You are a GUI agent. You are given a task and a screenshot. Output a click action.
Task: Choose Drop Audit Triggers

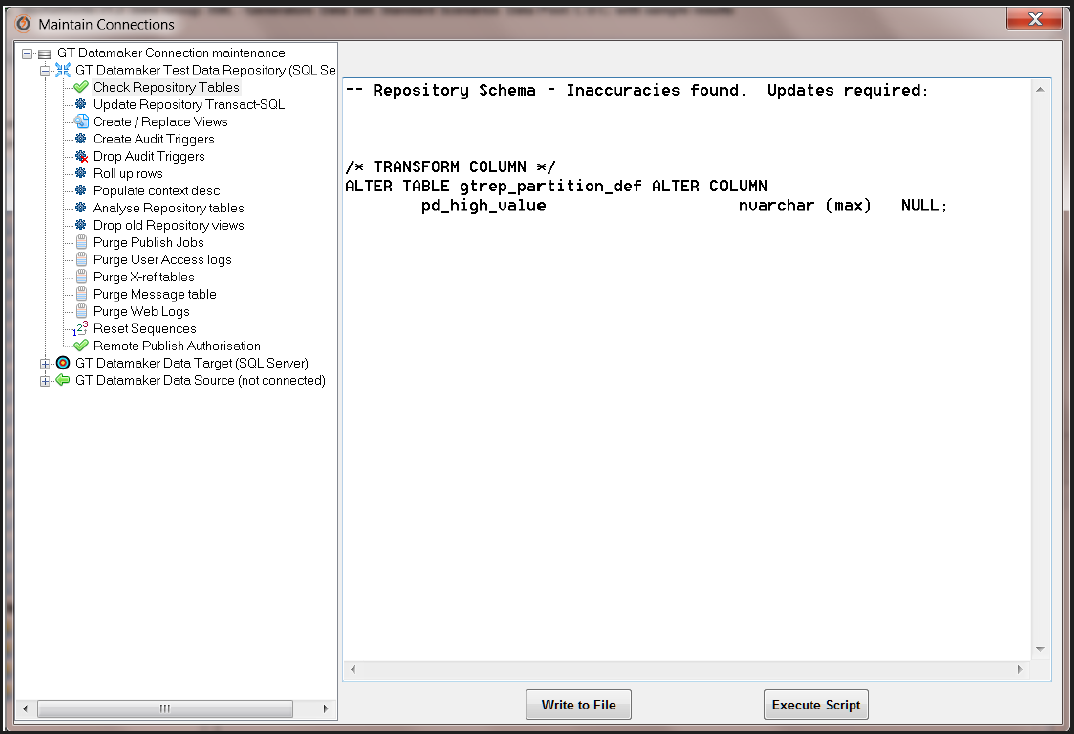149,156
